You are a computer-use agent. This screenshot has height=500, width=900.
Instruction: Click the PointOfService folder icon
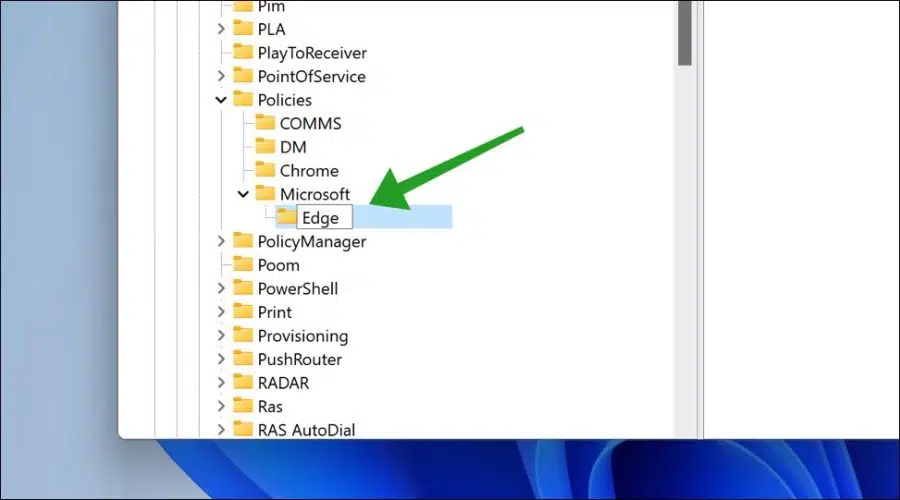pyautogui.click(x=243, y=75)
